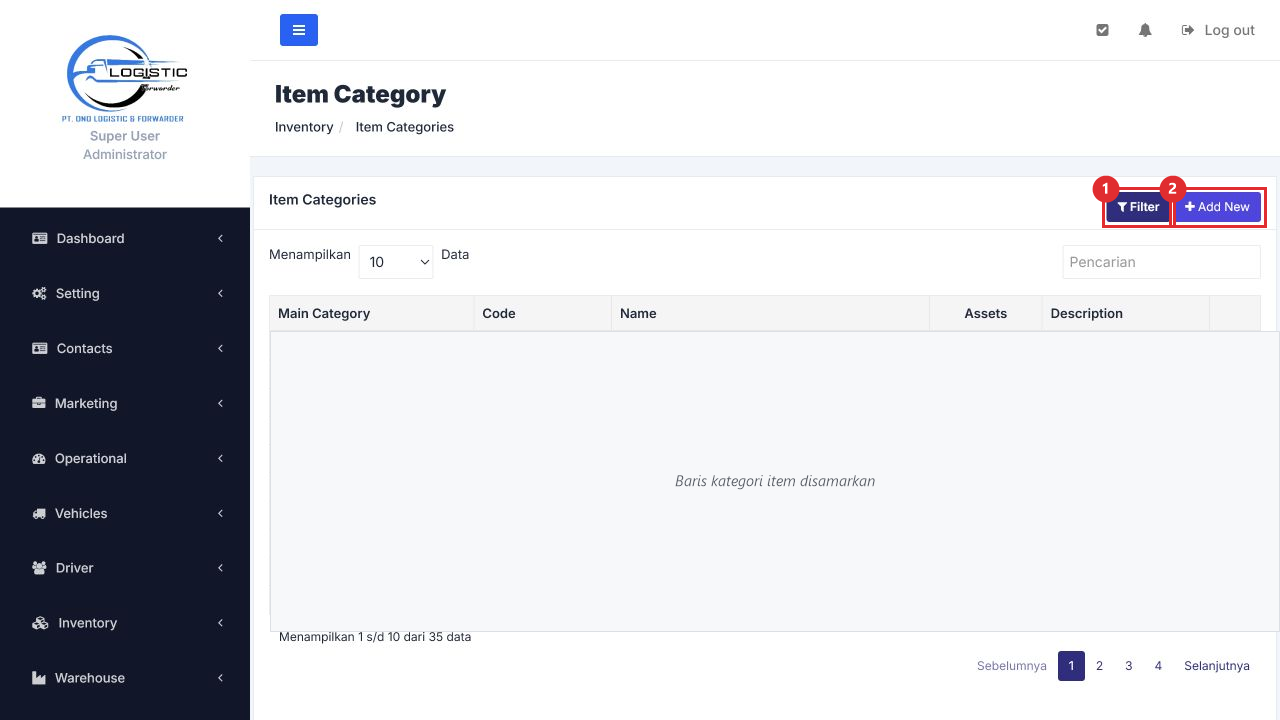Click the Vehicles truck icon in sidebar
This screenshot has width=1280, height=720.
(x=40, y=513)
